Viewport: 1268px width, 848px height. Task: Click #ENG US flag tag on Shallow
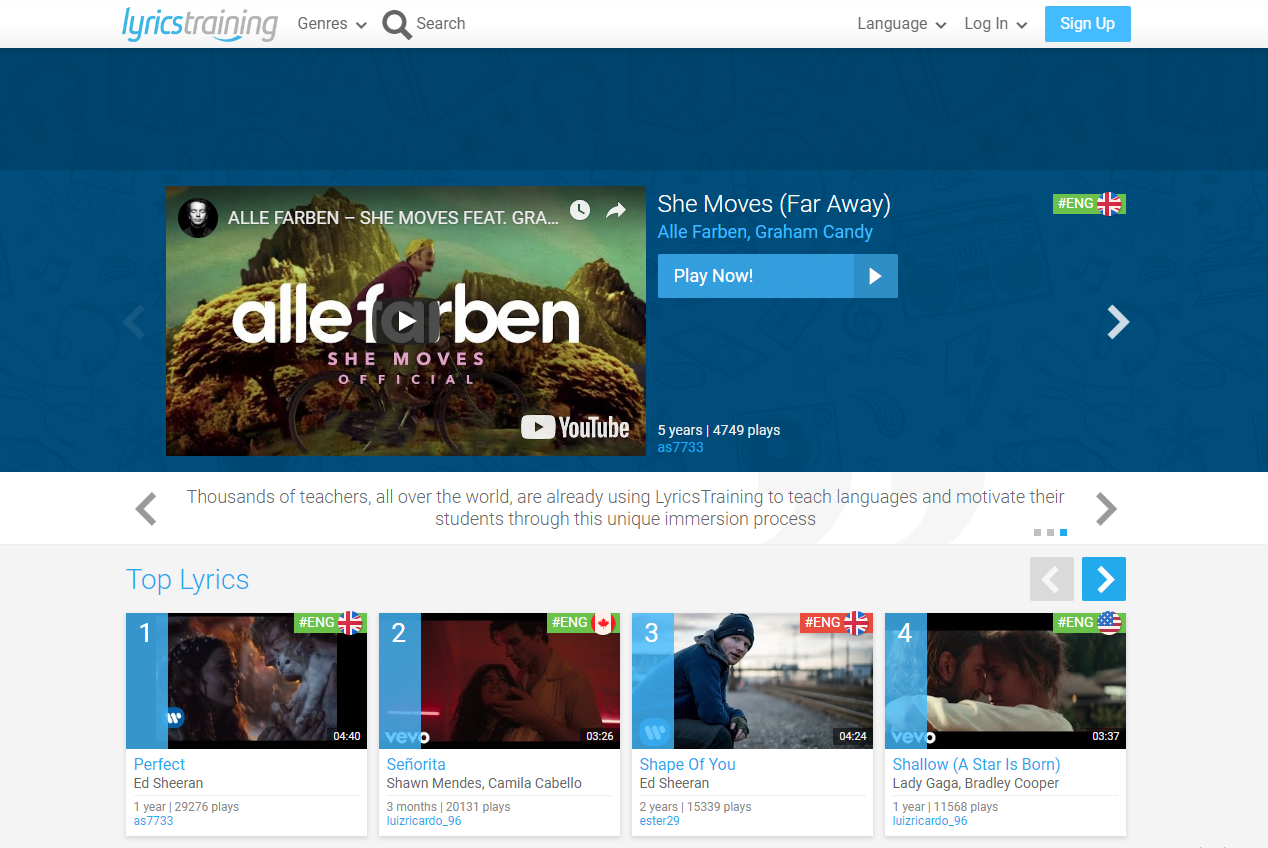[x=1089, y=623]
